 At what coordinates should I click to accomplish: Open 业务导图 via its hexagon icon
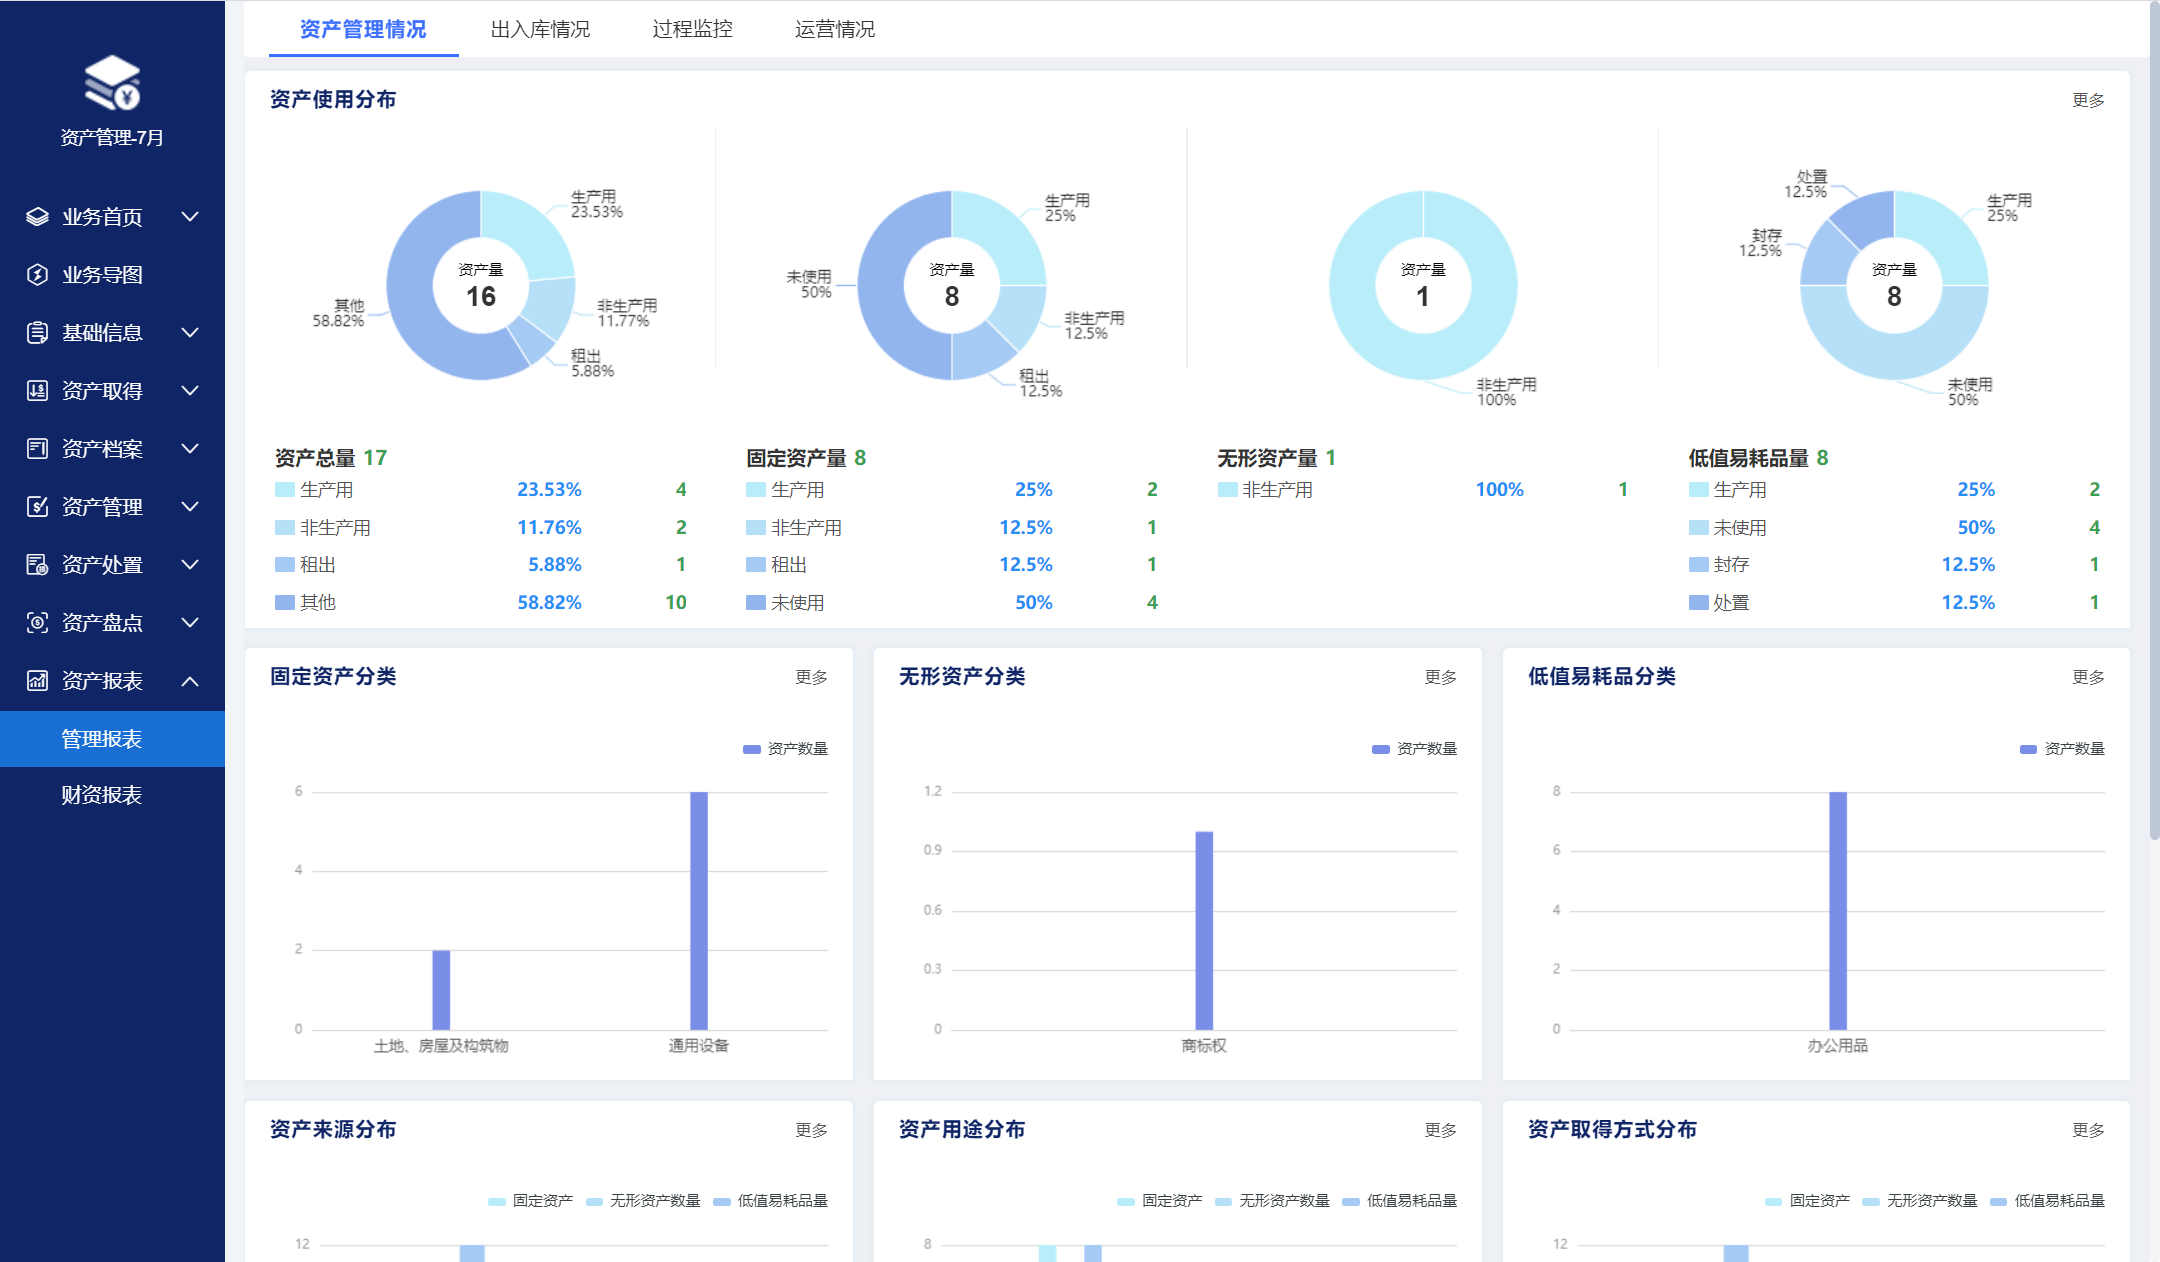click(37, 275)
